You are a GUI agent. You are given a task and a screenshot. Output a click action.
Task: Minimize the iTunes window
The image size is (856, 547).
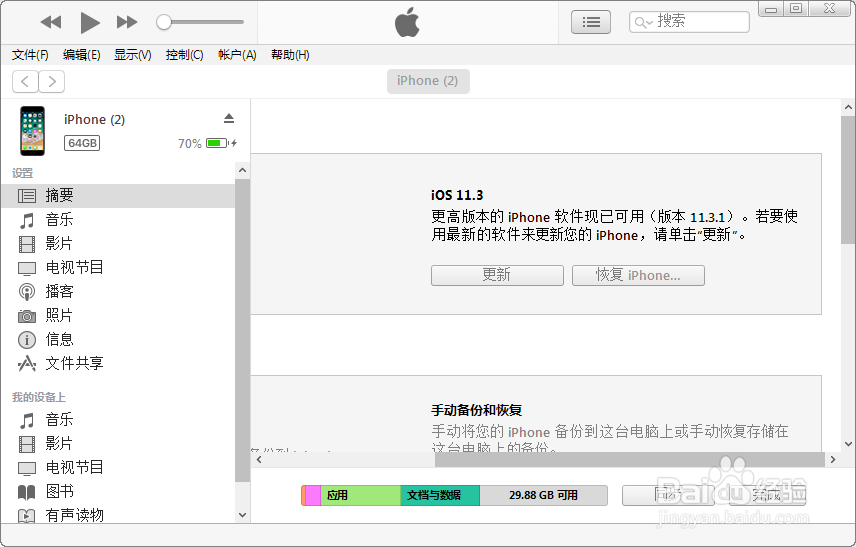coord(771,9)
